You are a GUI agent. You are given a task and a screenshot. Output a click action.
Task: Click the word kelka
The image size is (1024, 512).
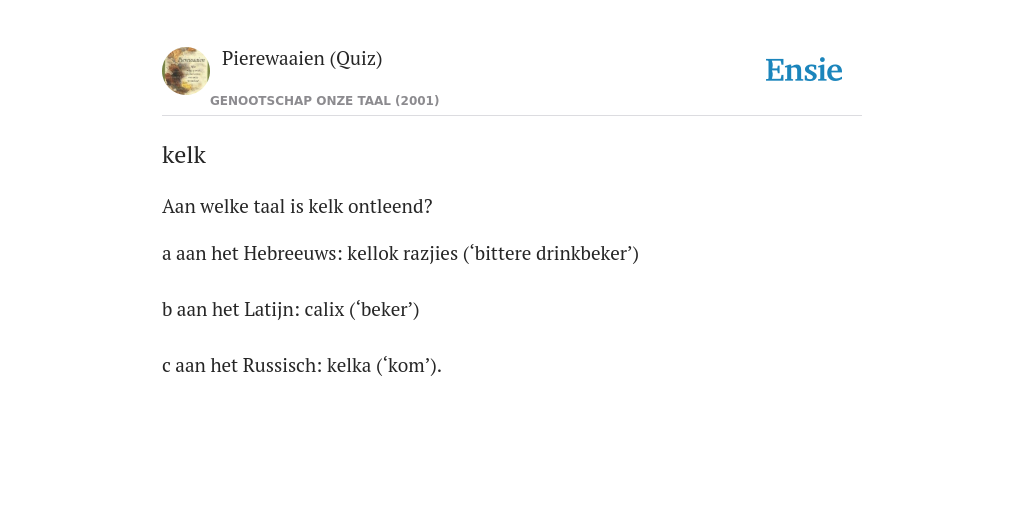[x=349, y=366]
